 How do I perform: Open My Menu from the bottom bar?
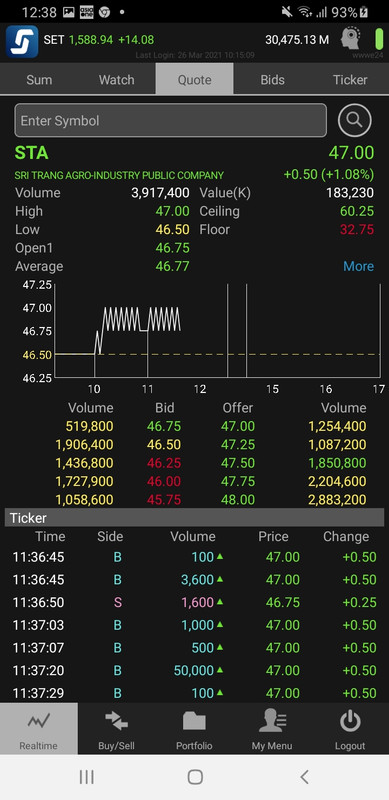(x=272, y=729)
